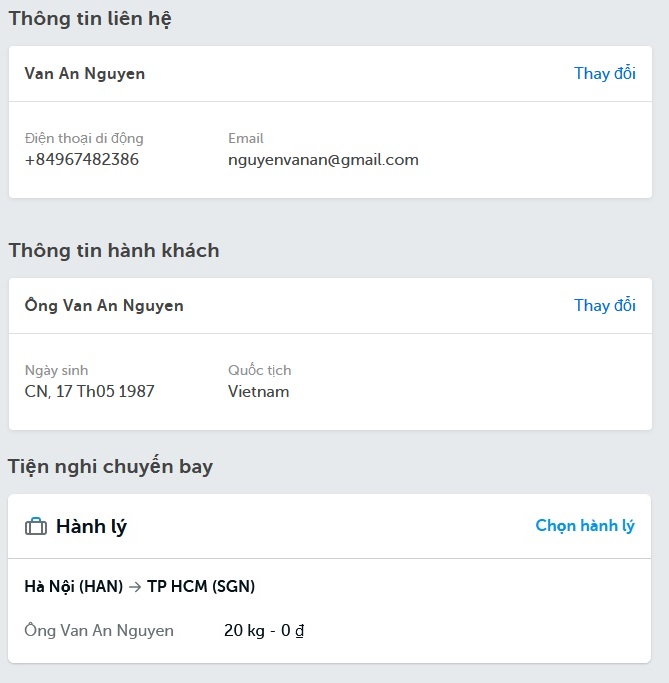The width and height of the screenshot is (669, 683).
Task: Open Chọn hành lý baggage selection
Action: [x=585, y=525]
